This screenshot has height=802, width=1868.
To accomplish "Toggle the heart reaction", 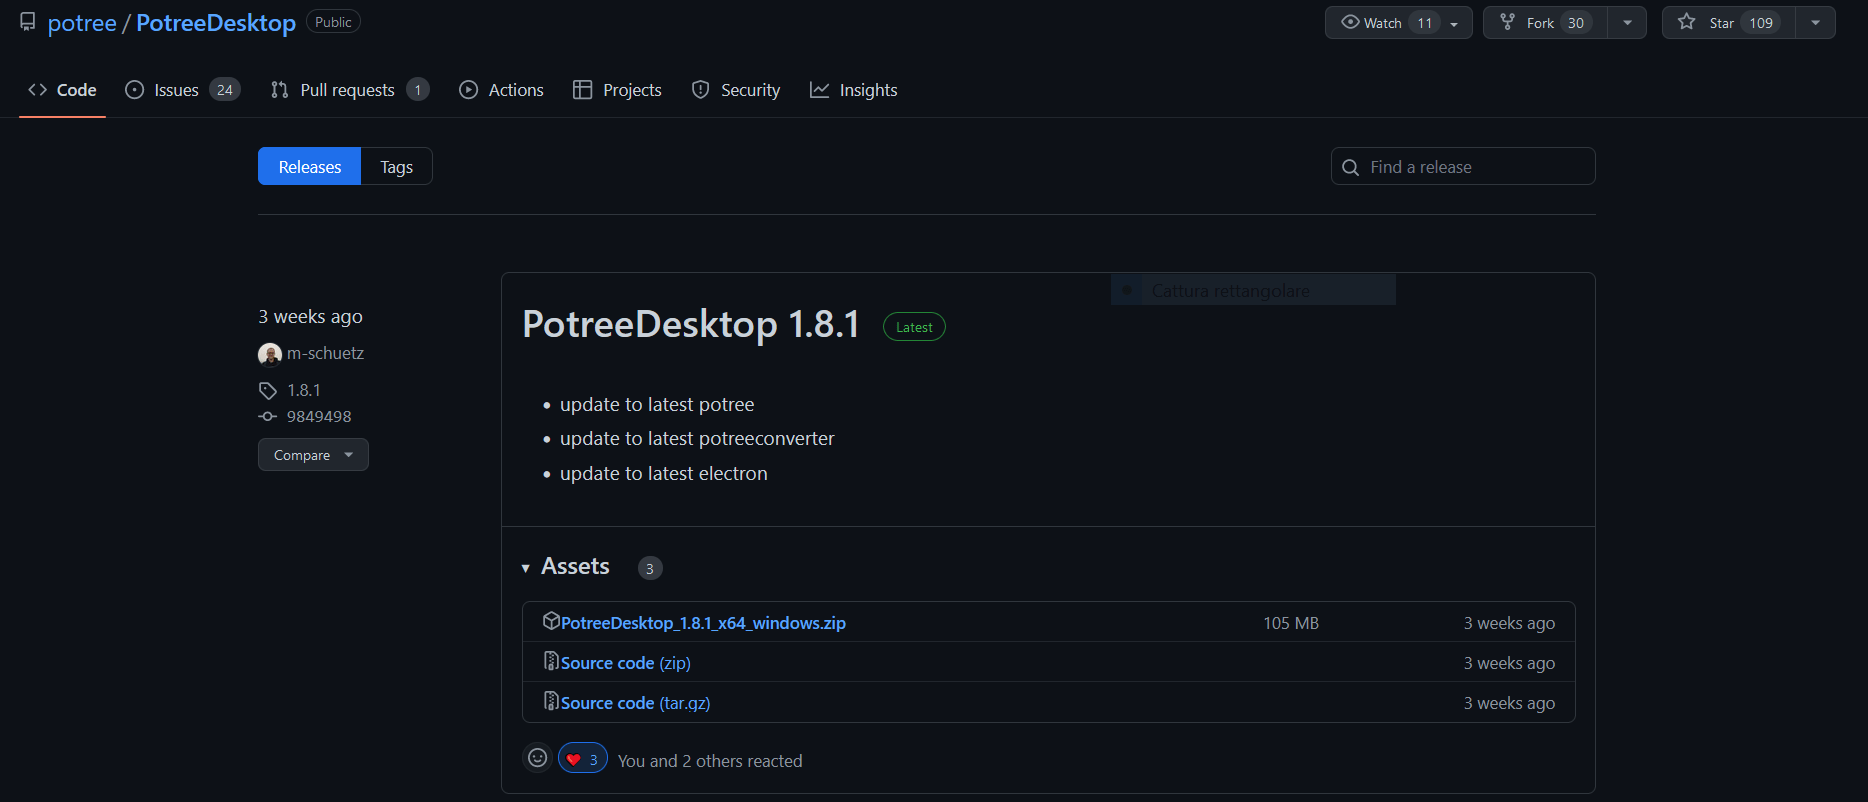I will click(583, 759).
